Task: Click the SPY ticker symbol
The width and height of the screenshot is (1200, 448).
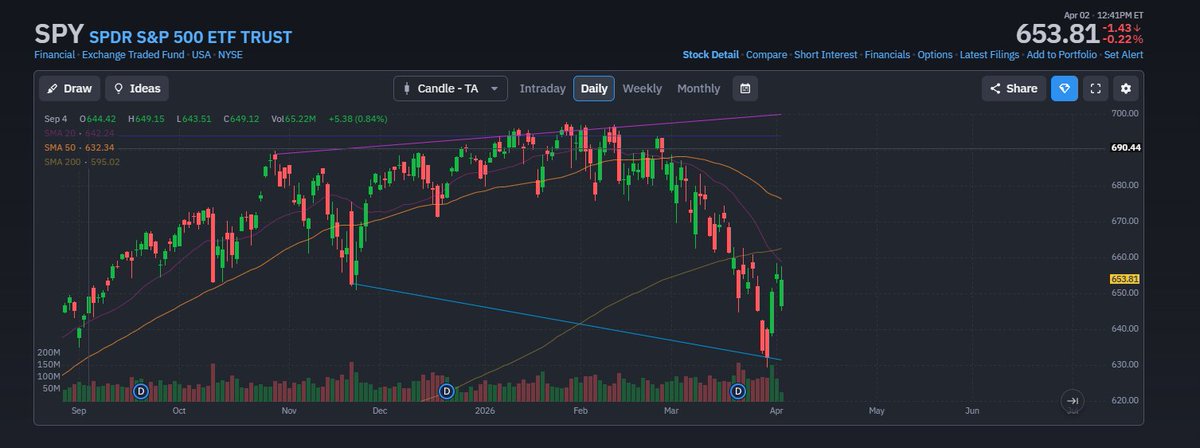Action: coord(59,34)
